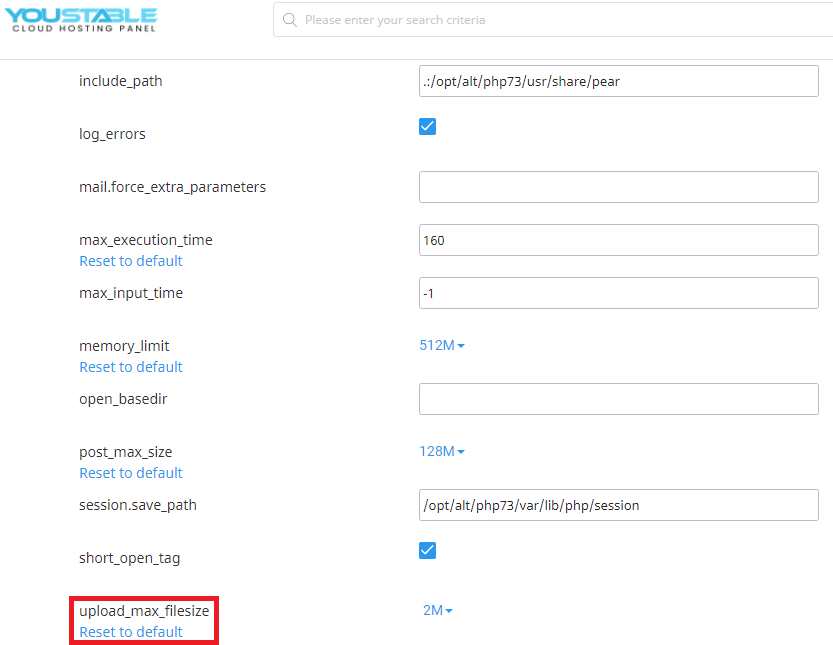Edit the max_execution_time value
This screenshot has height=645, width=833.
(x=618, y=240)
